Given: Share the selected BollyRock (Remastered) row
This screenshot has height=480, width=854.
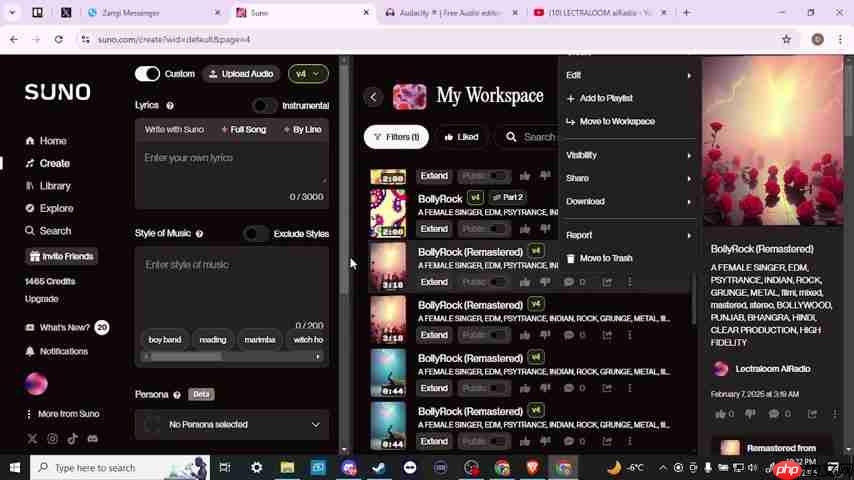Looking at the screenshot, I should [x=607, y=282].
